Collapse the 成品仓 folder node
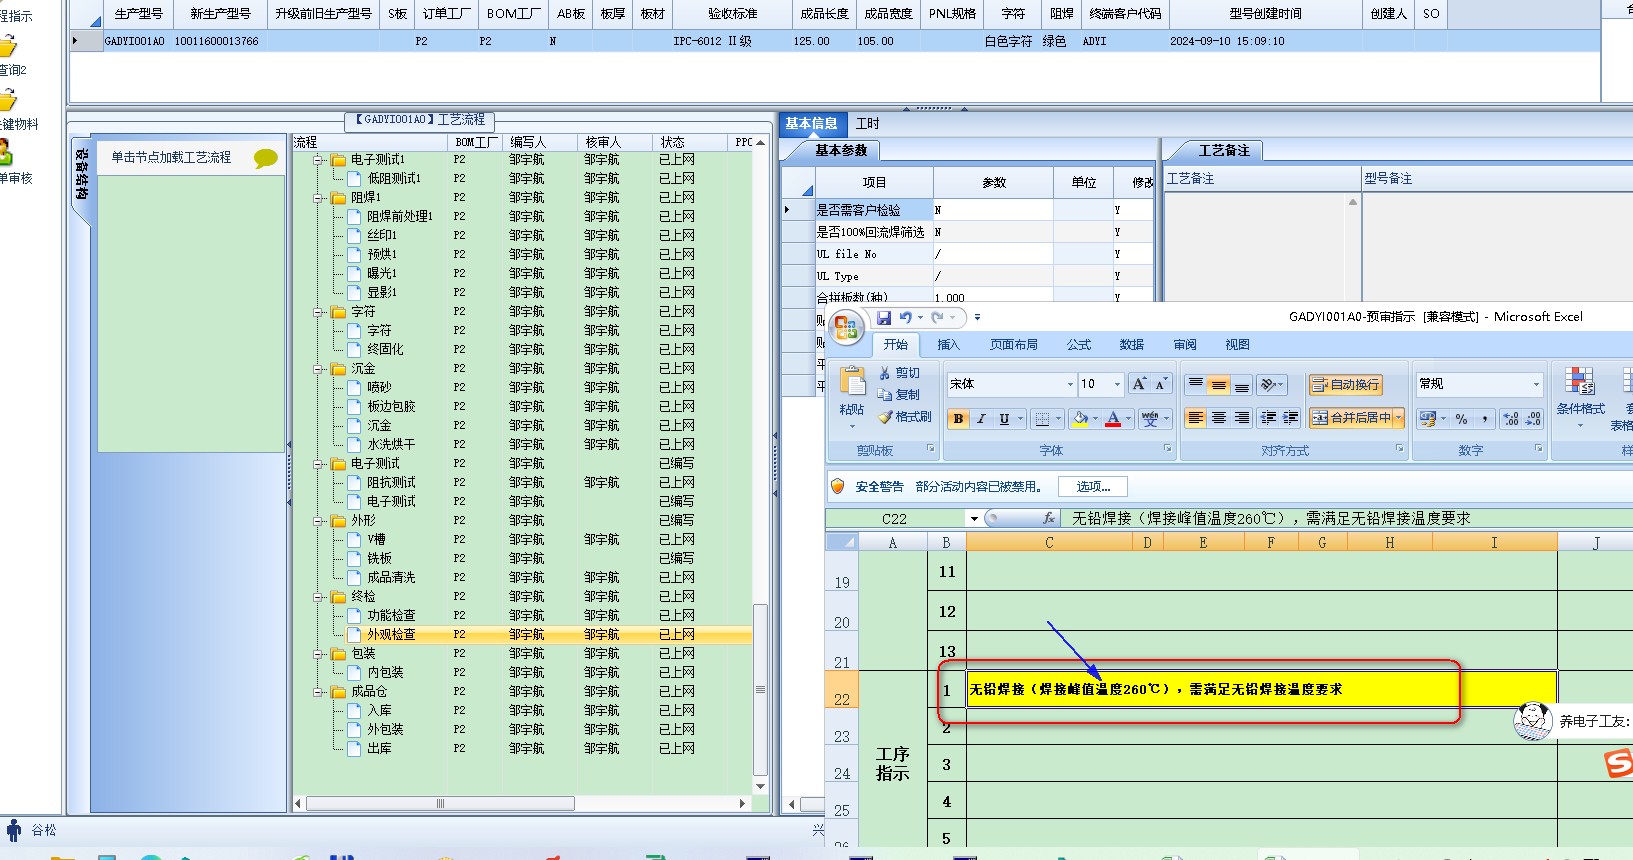This screenshot has width=1633, height=860. tap(319, 692)
